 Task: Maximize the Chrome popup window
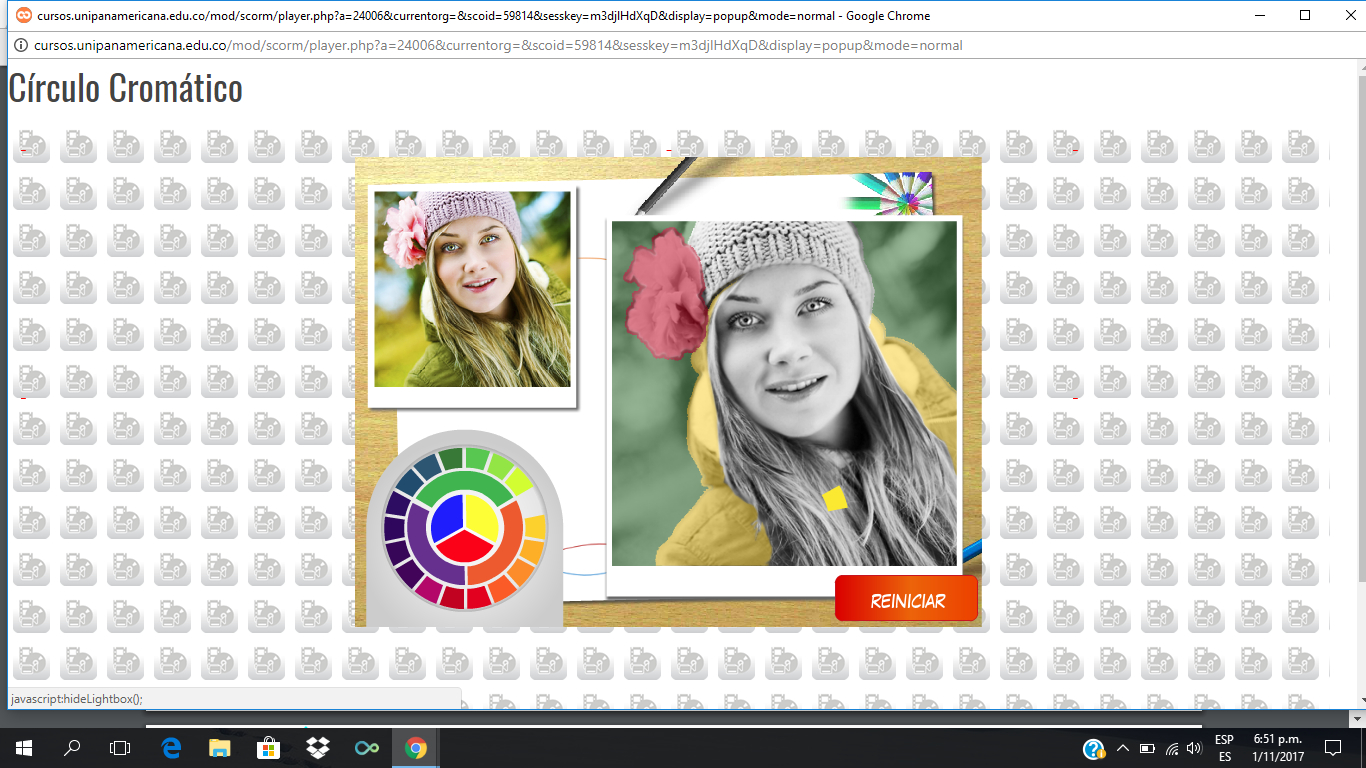[x=1305, y=15]
